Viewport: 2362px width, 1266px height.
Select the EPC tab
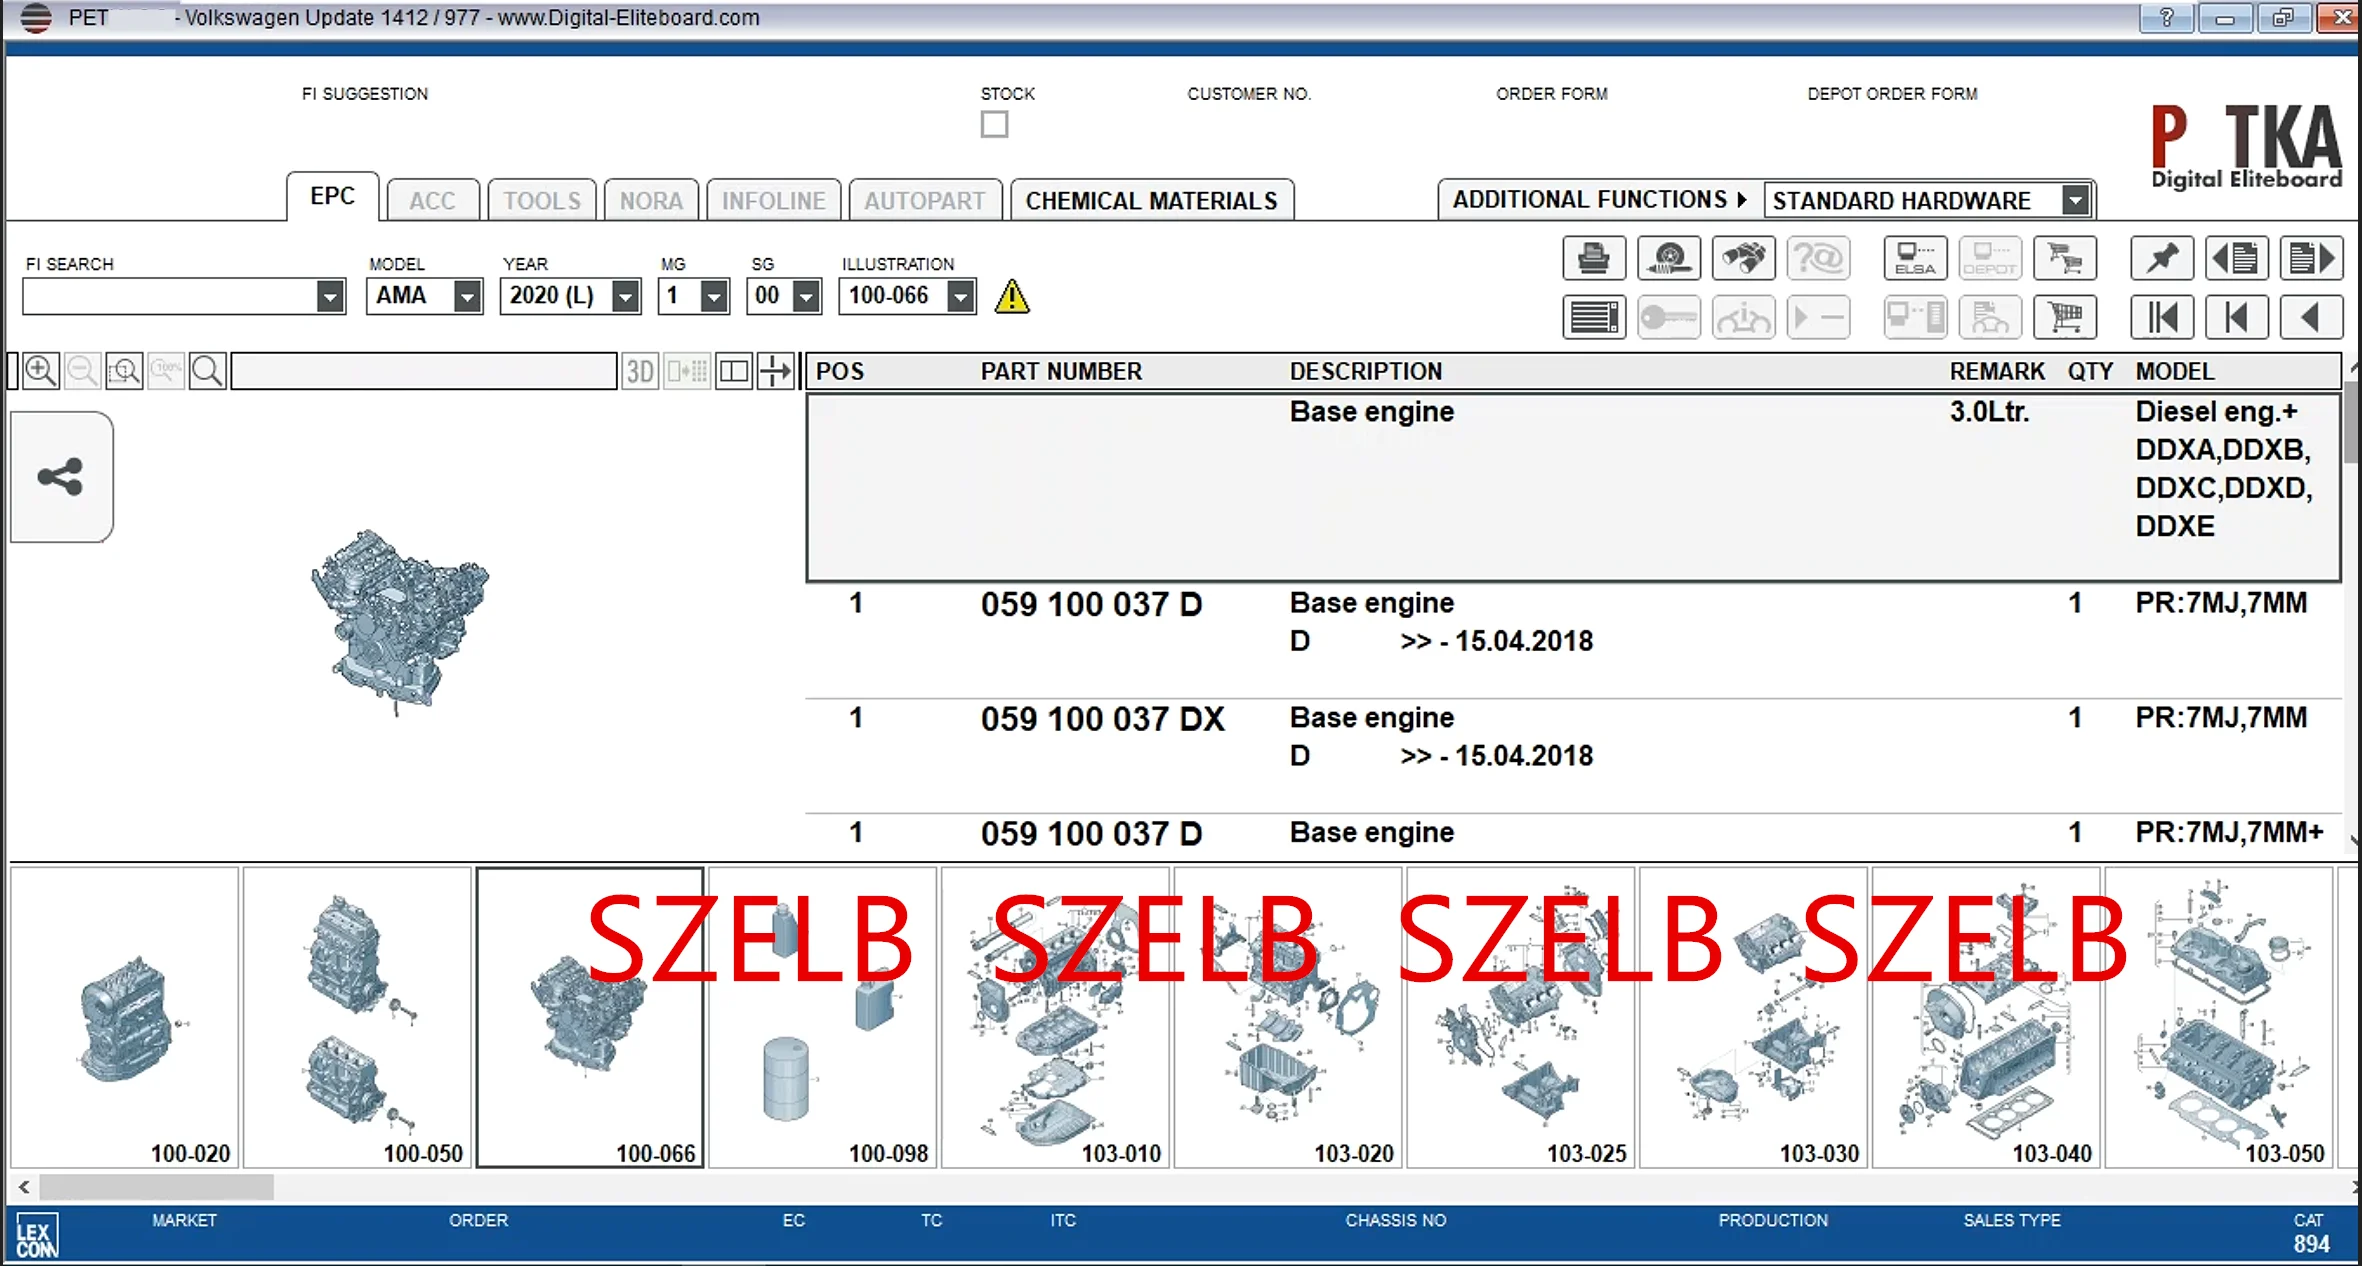coord(332,196)
